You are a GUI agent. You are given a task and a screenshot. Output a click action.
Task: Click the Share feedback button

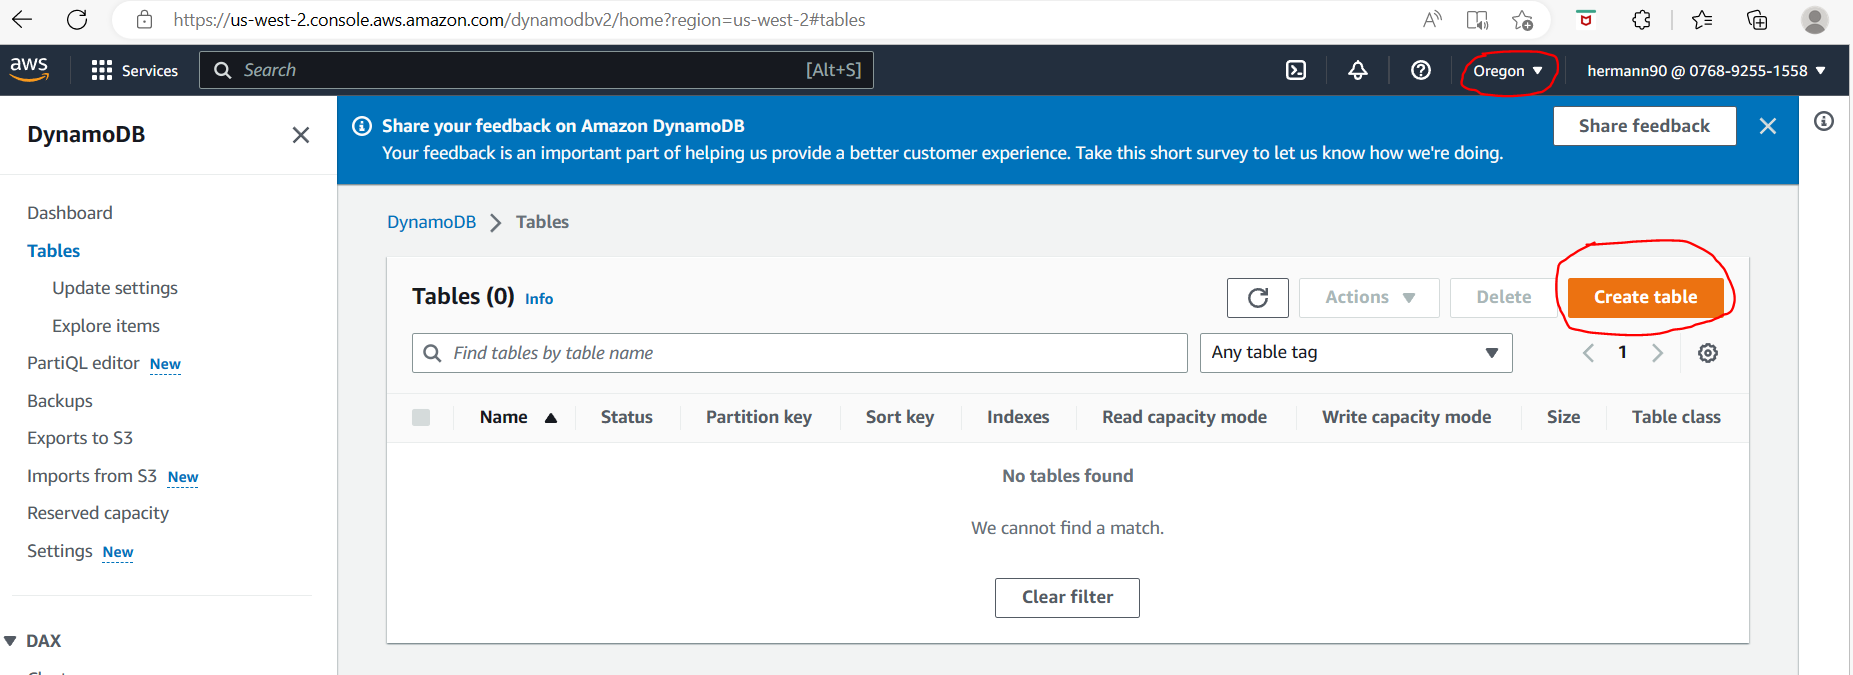point(1644,126)
